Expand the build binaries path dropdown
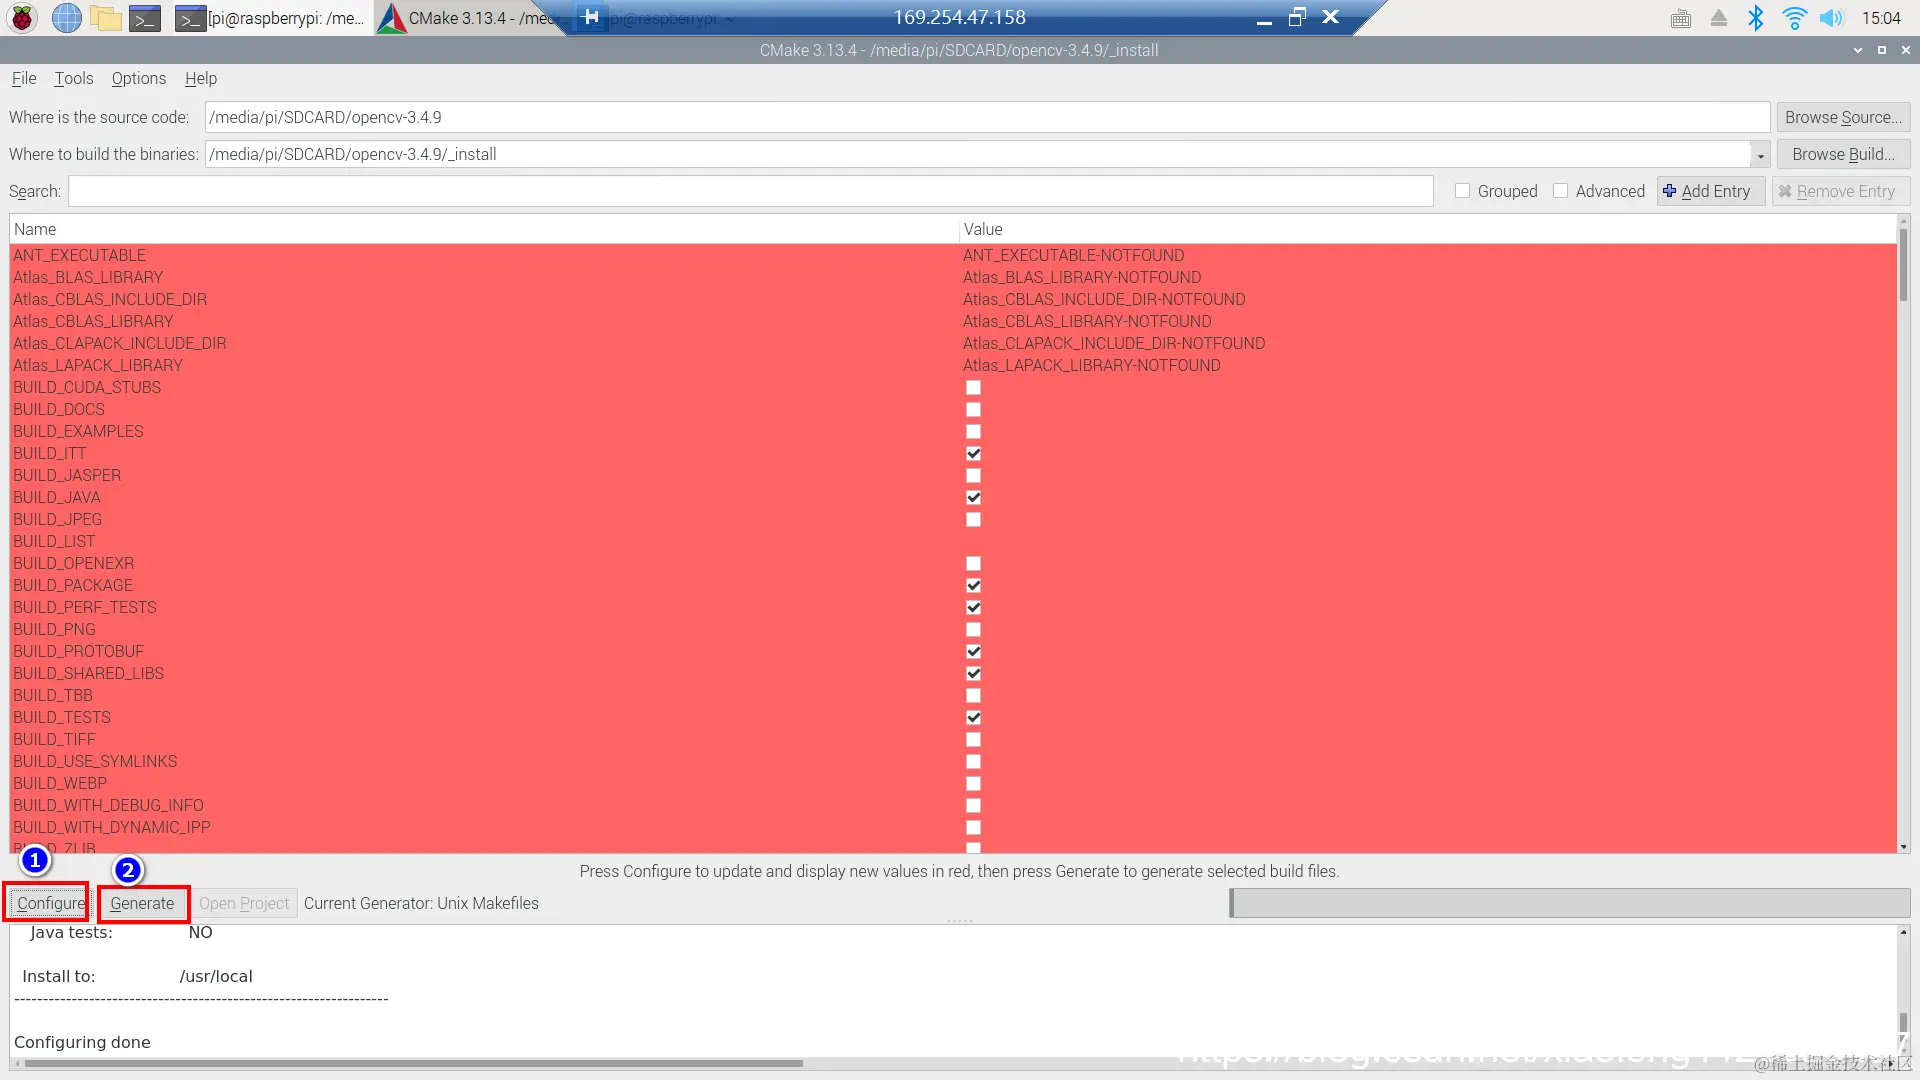1920x1080 pixels. (1760, 155)
